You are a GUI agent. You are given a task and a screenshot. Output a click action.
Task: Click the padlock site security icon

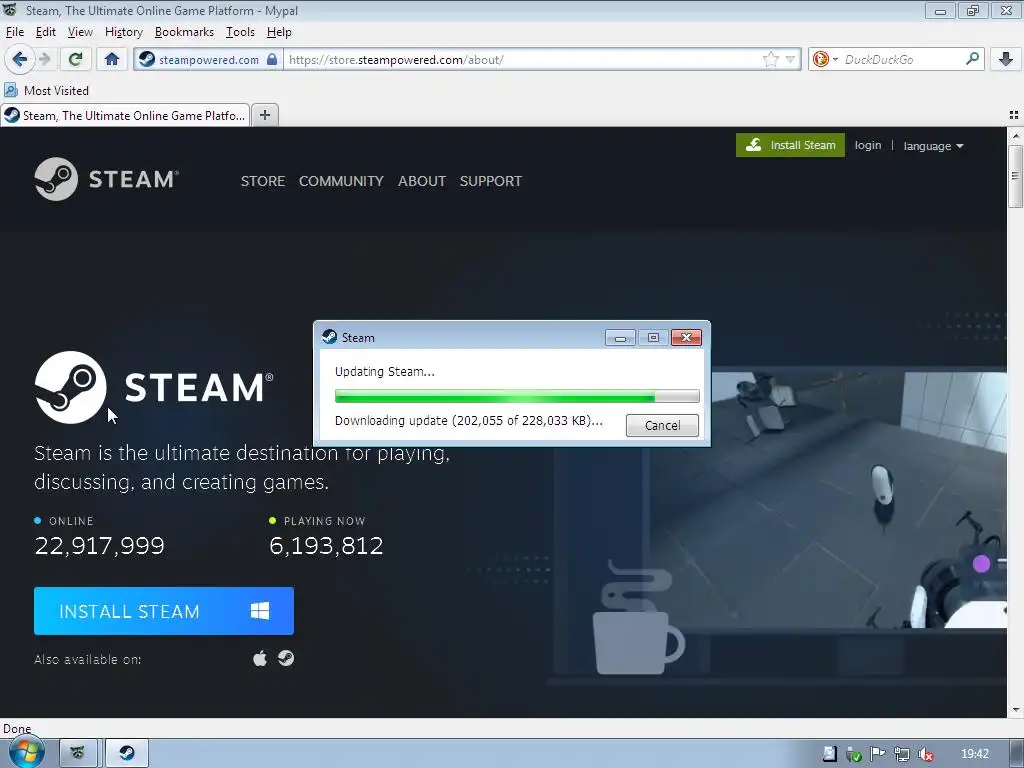pyautogui.click(x=272, y=59)
